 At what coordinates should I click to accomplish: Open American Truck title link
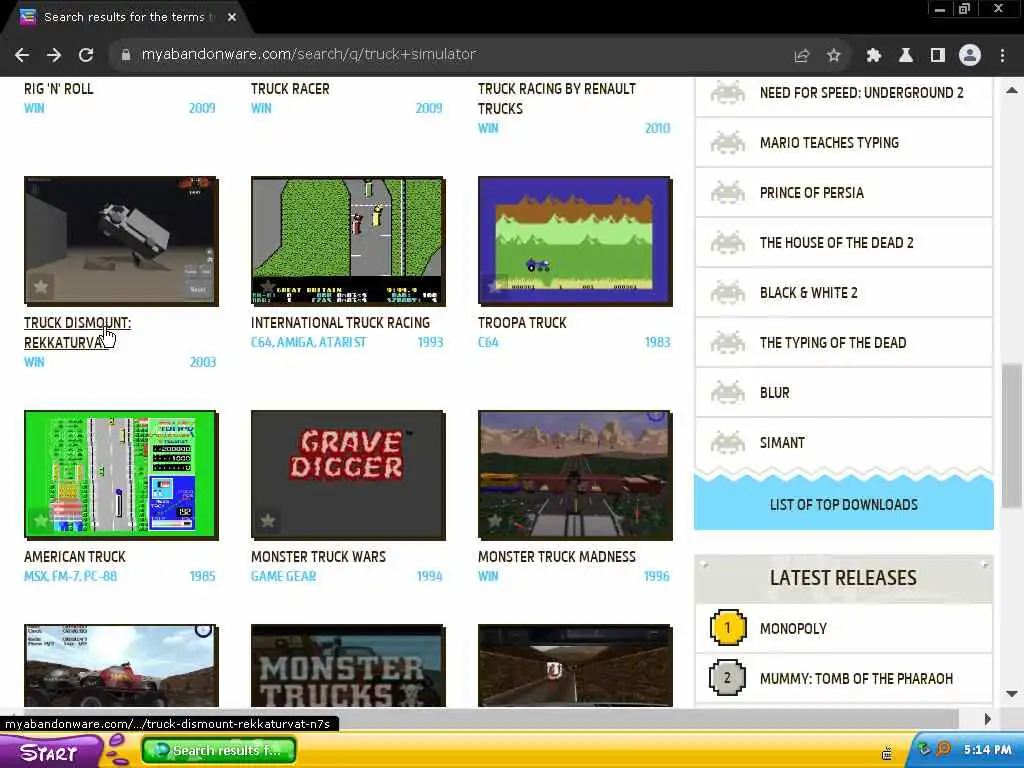click(x=74, y=556)
